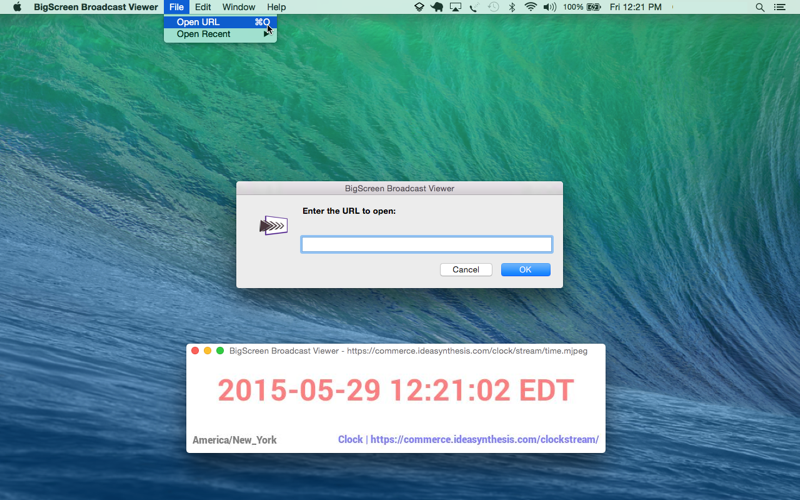Open the Bluetooth menu icon
800x500 pixels.
[512, 7]
